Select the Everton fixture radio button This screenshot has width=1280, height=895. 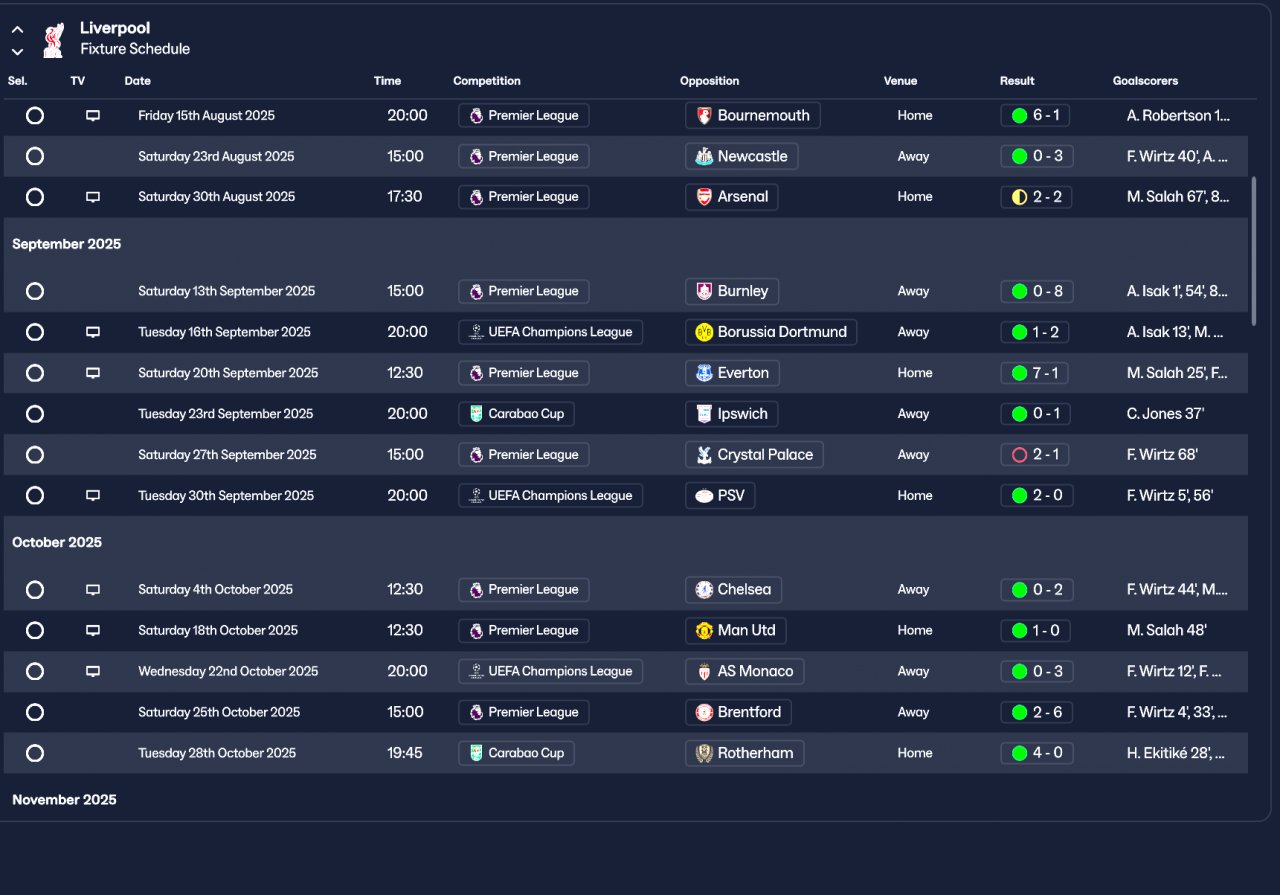35,373
